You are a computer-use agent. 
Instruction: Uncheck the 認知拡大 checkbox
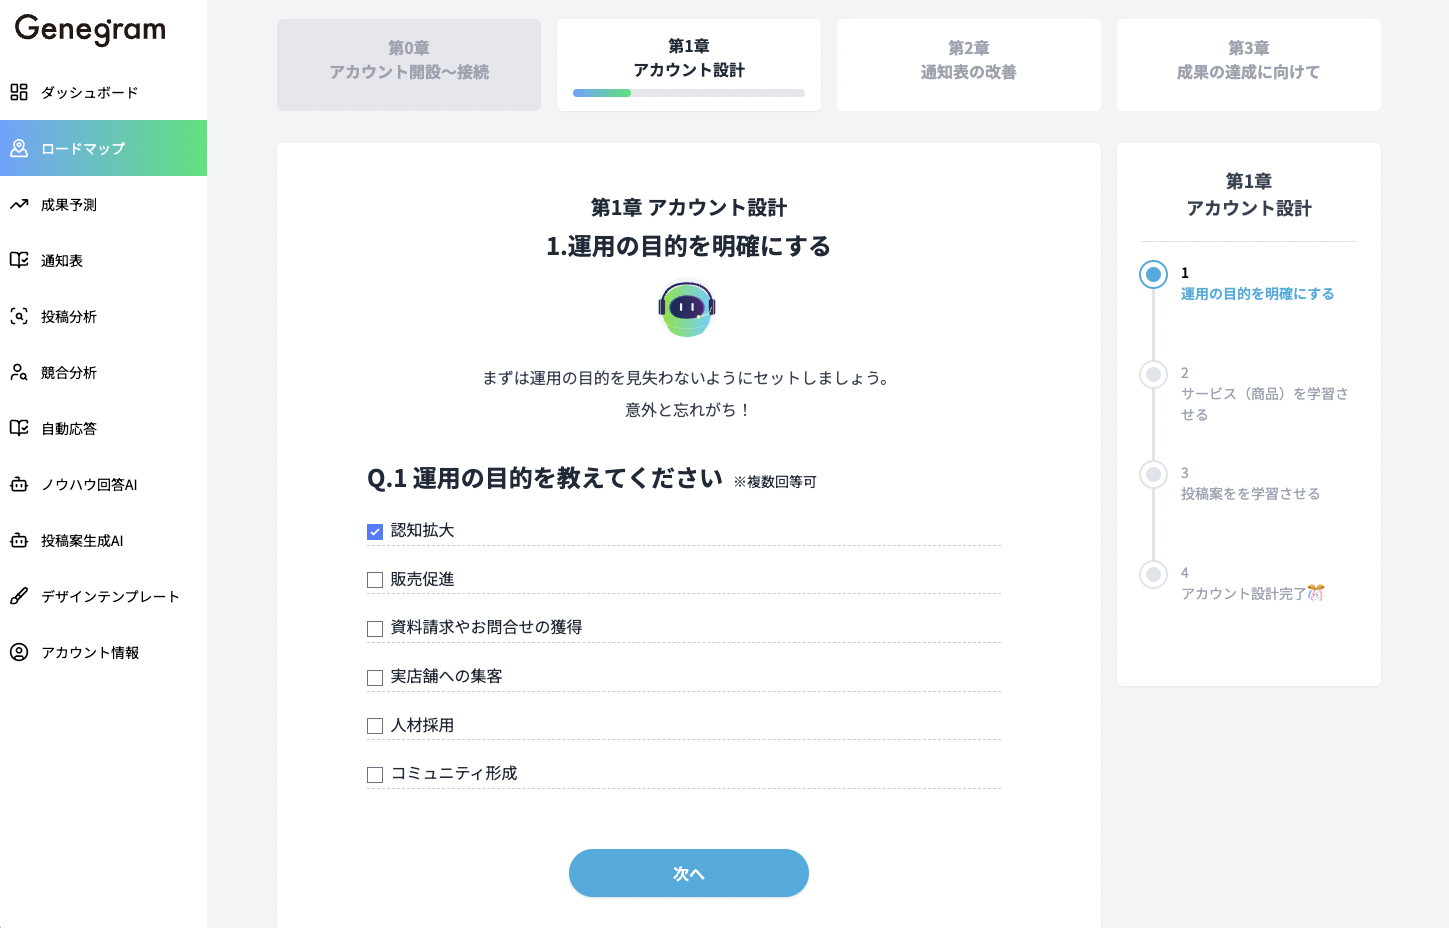pos(375,532)
